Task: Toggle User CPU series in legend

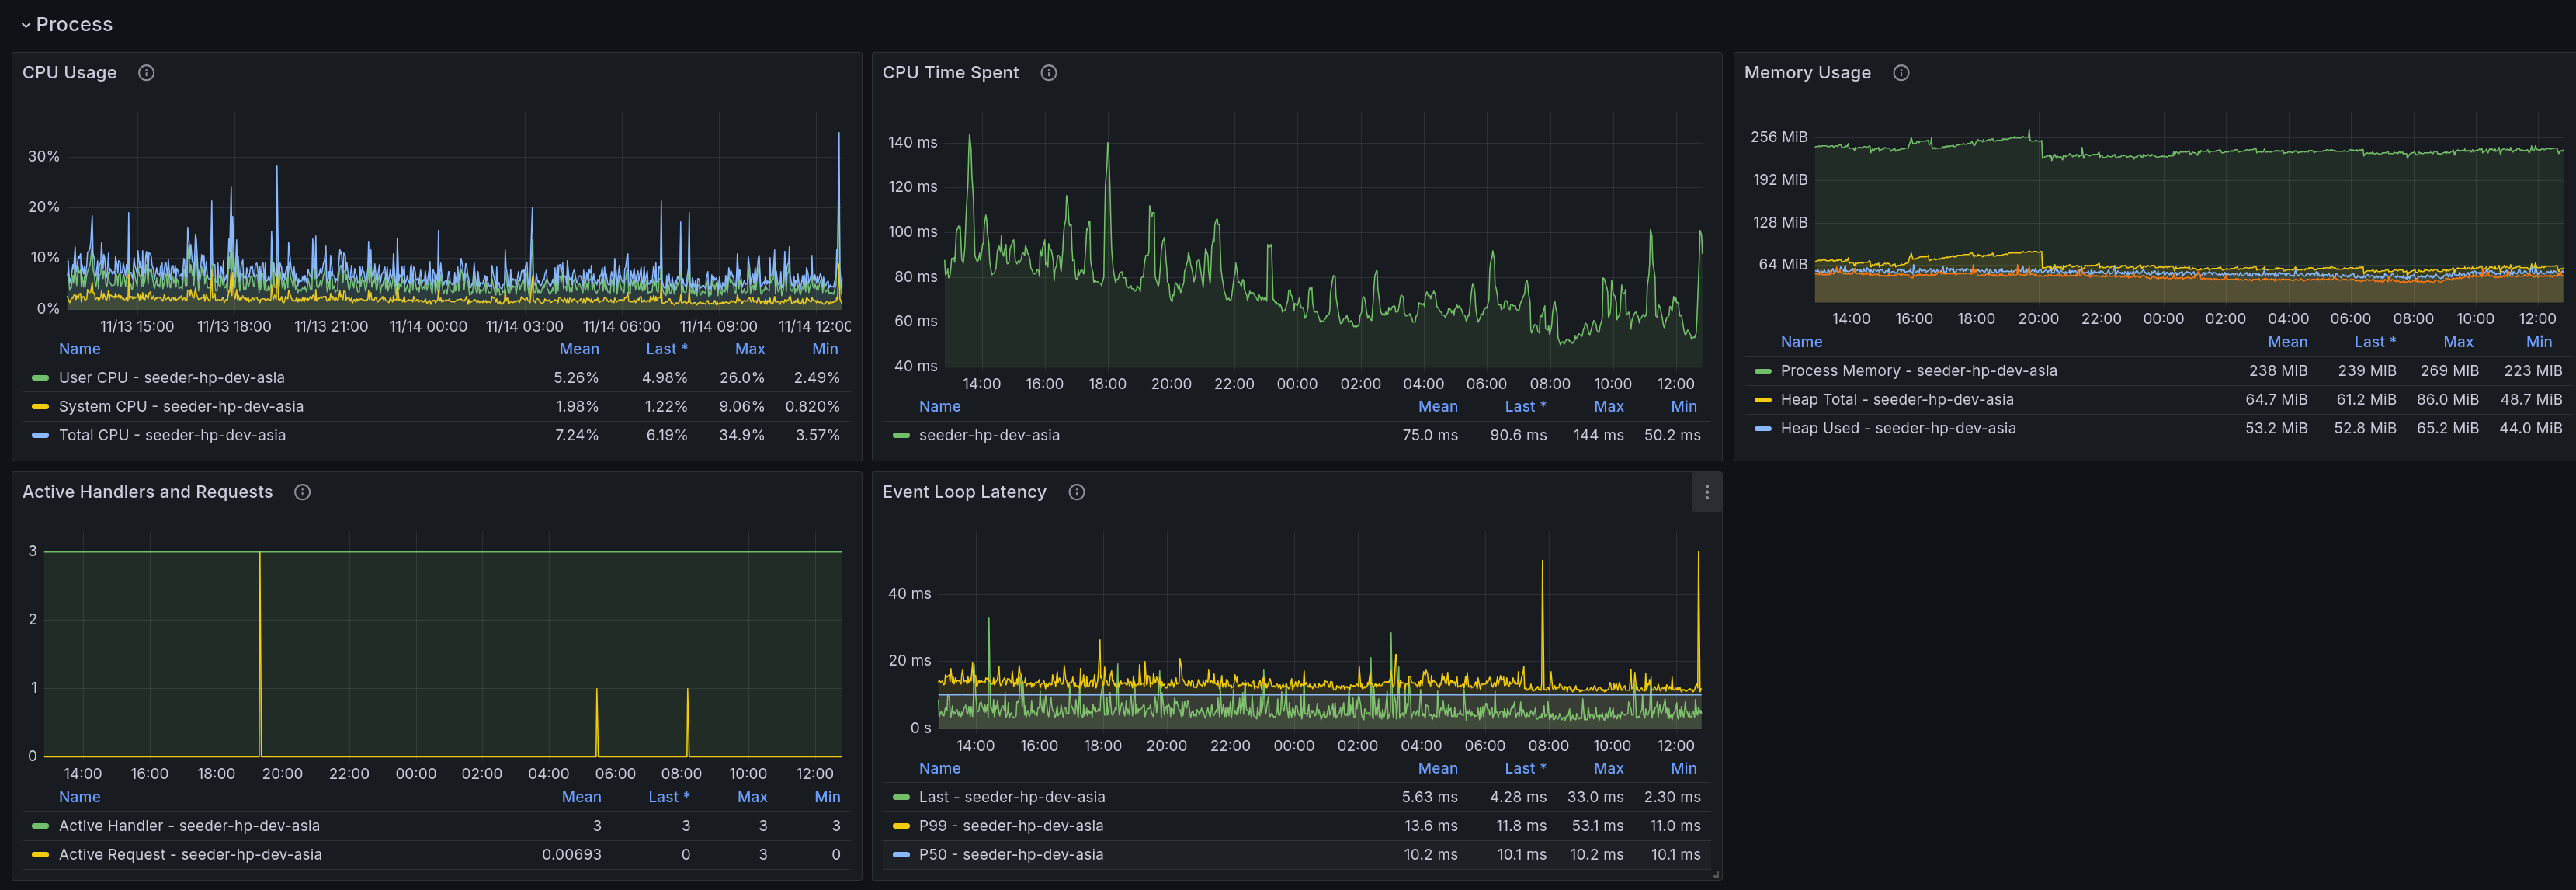Action: coord(171,378)
